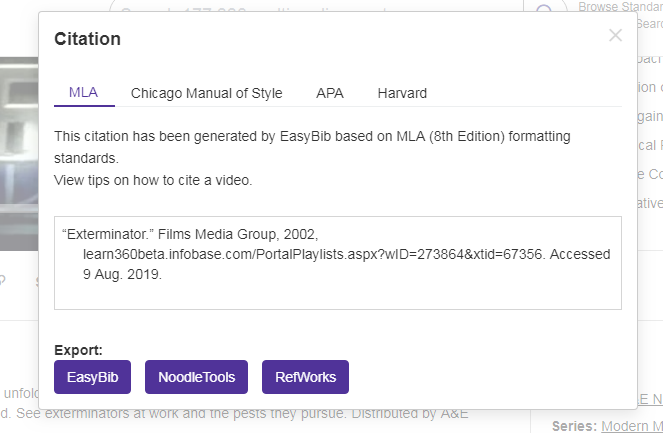
Task: Click the EasyBib MLA 8th Edition notice text
Action: [312, 147]
